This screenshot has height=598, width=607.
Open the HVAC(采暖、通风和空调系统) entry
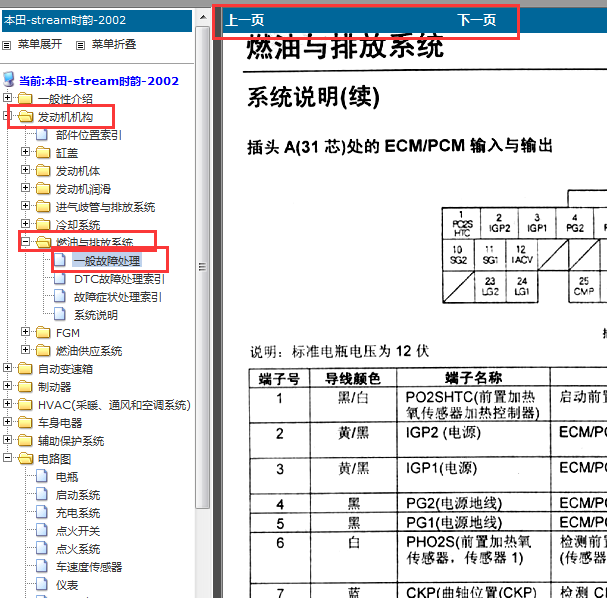click(x=114, y=405)
